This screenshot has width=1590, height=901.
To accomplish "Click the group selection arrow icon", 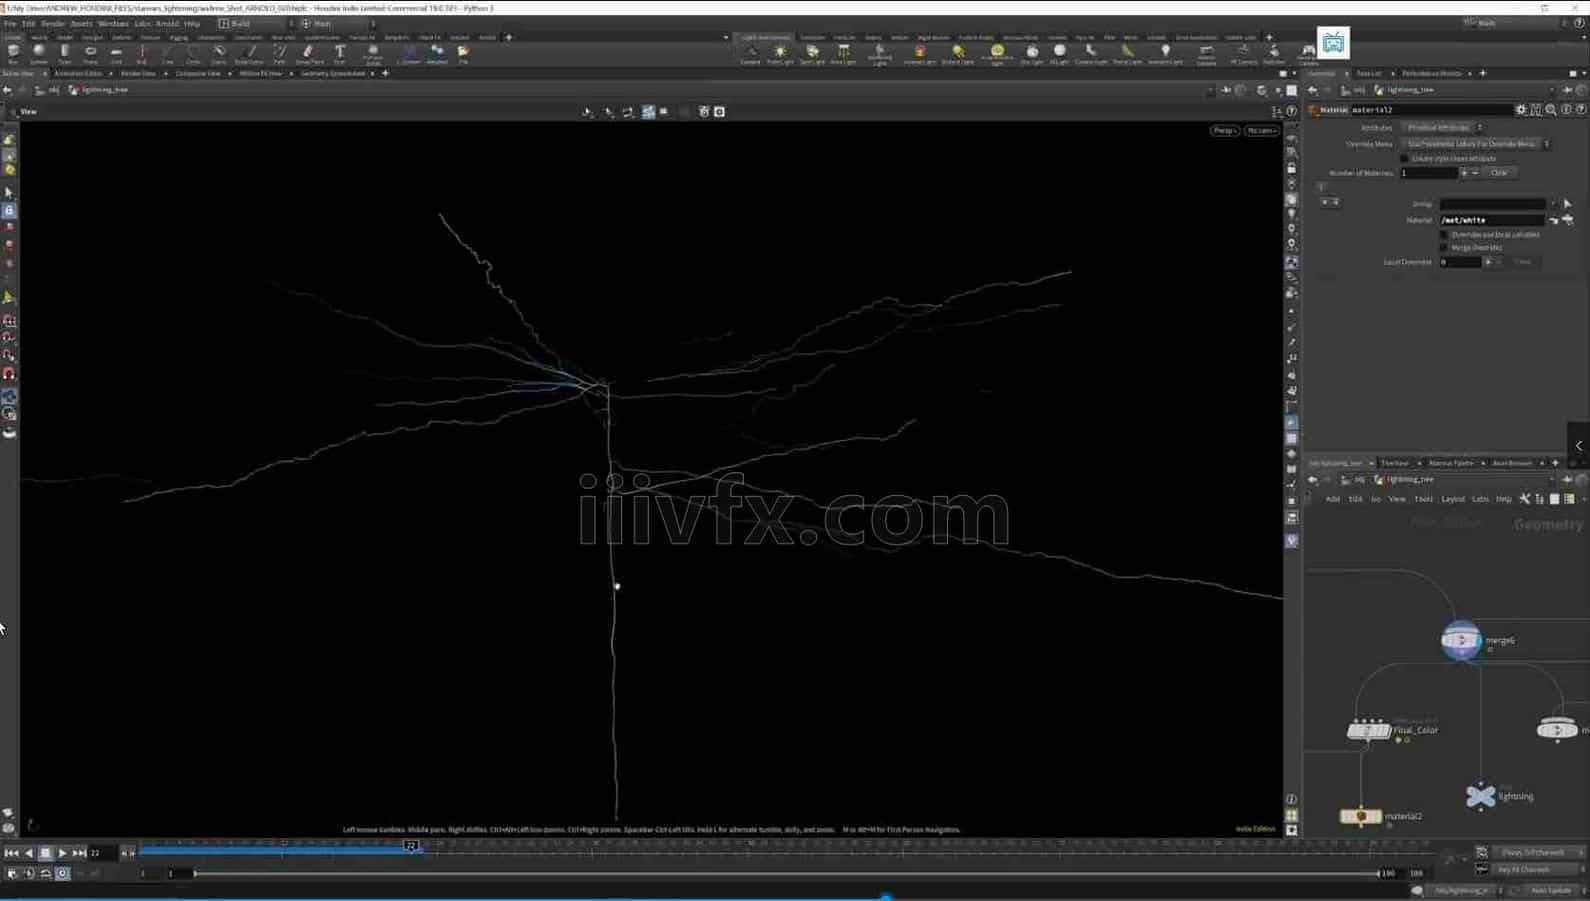I will coord(1567,204).
